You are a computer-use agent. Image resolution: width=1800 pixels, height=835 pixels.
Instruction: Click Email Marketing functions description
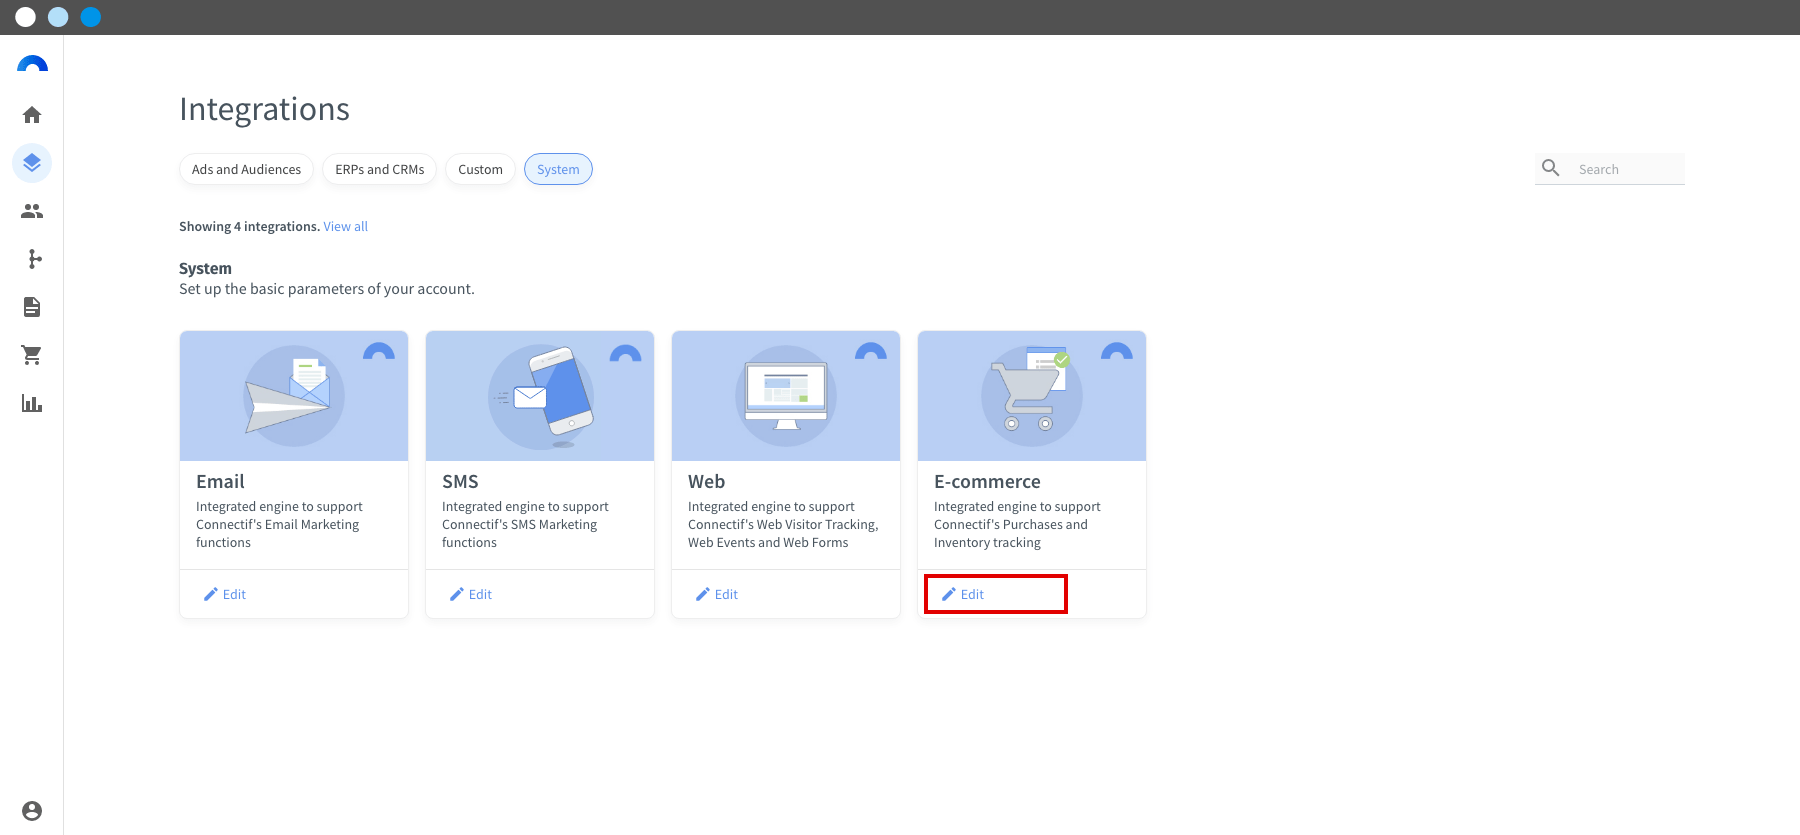(279, 525)
